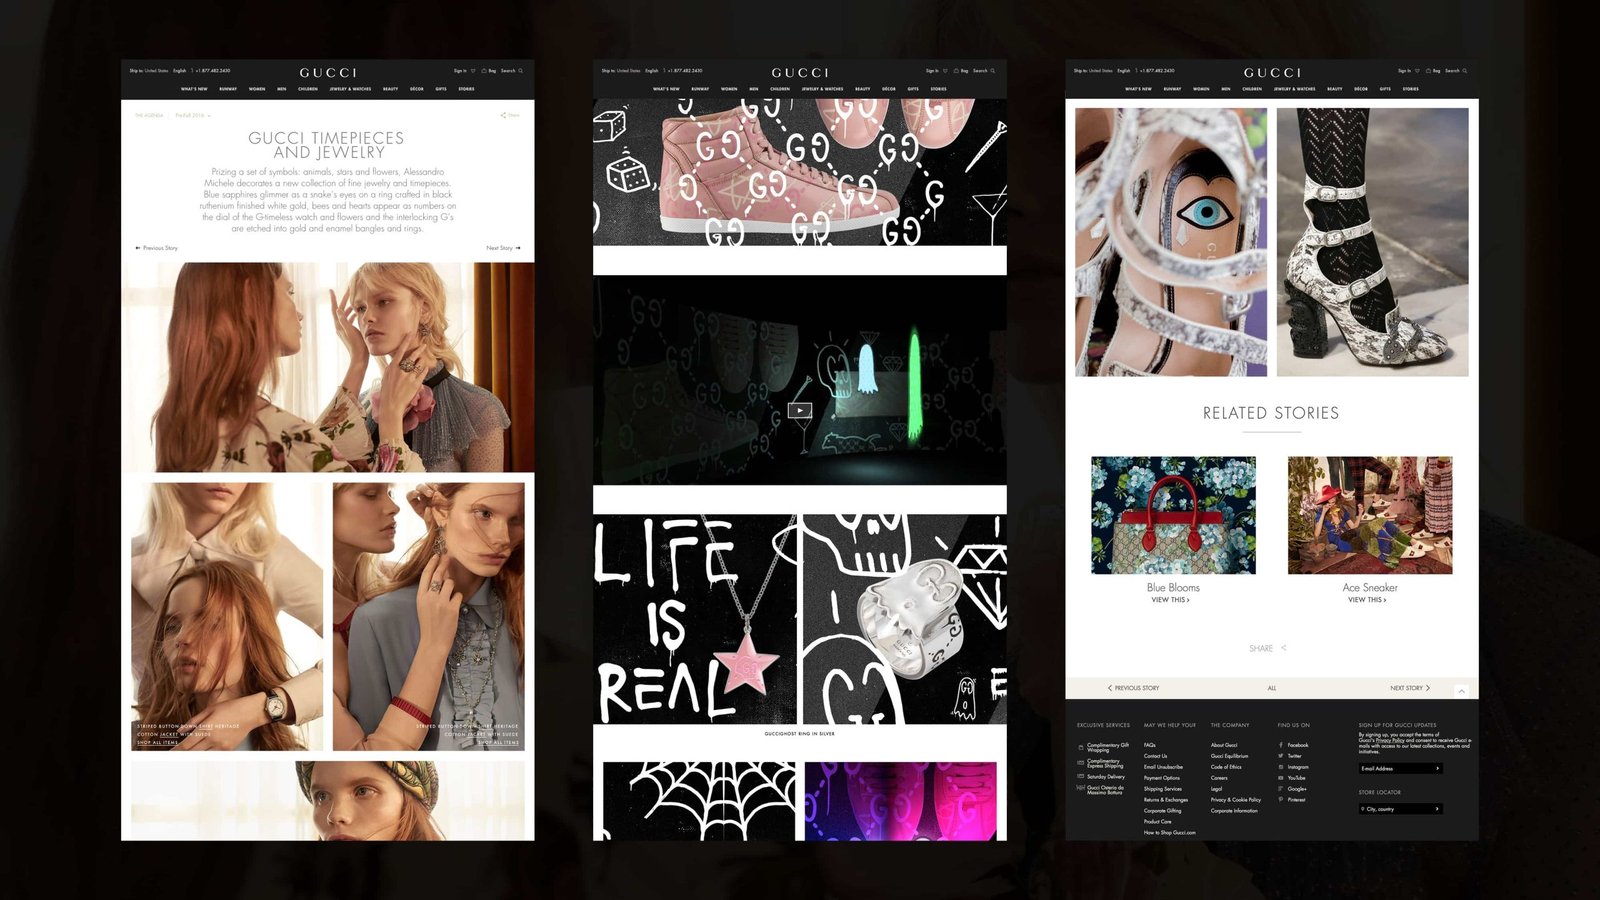The width and height of the screenshot is (1600, 900).
Task: Click the Express Shipping icon in the footer
Action: click(1081, 763)
